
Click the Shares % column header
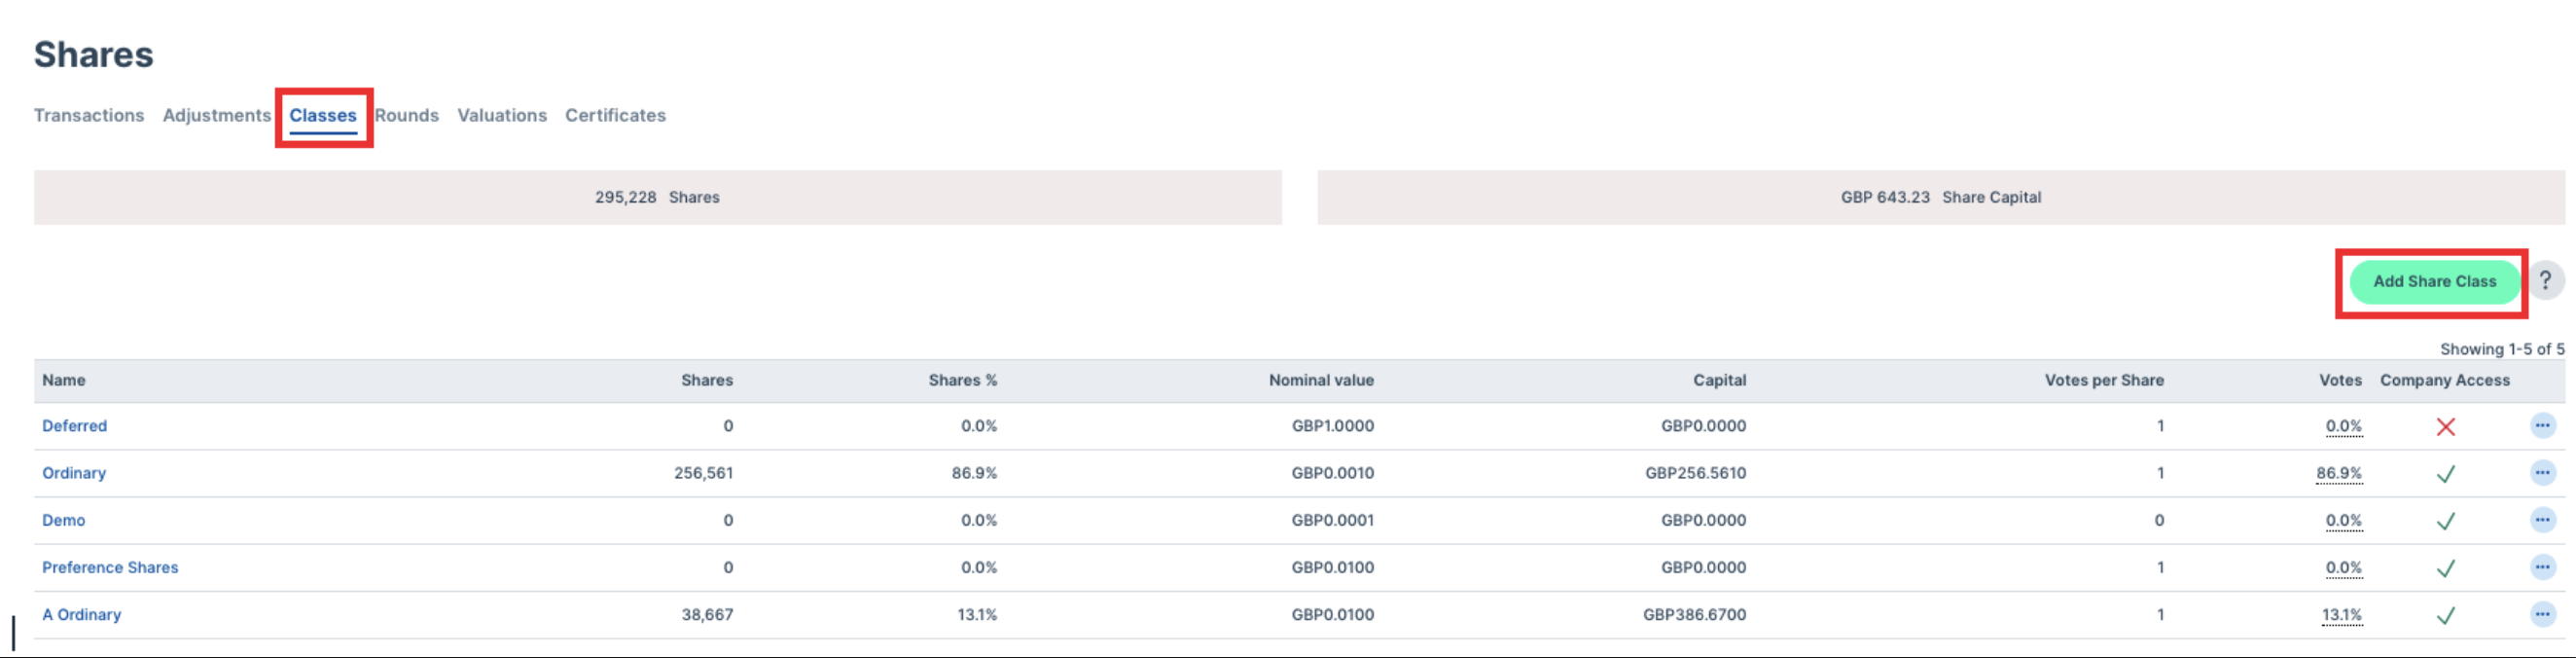tap(962, 380)
